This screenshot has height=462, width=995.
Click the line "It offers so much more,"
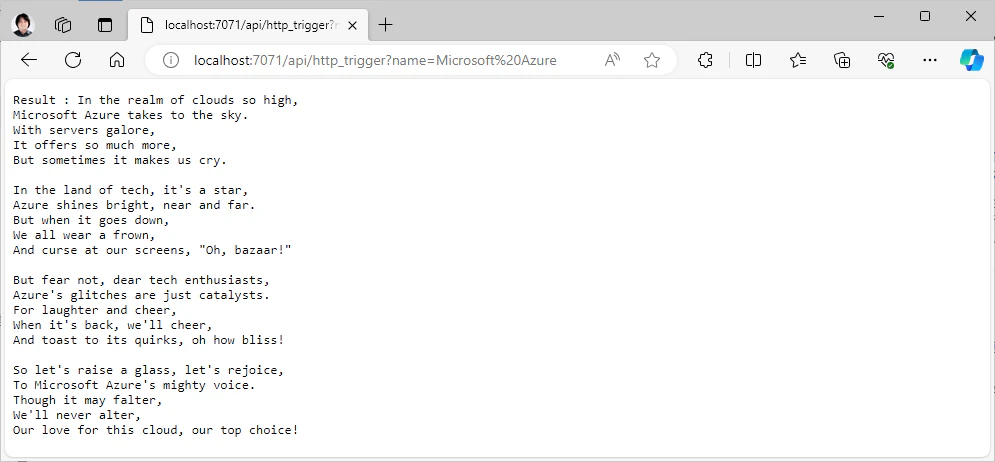pos(95,145)
